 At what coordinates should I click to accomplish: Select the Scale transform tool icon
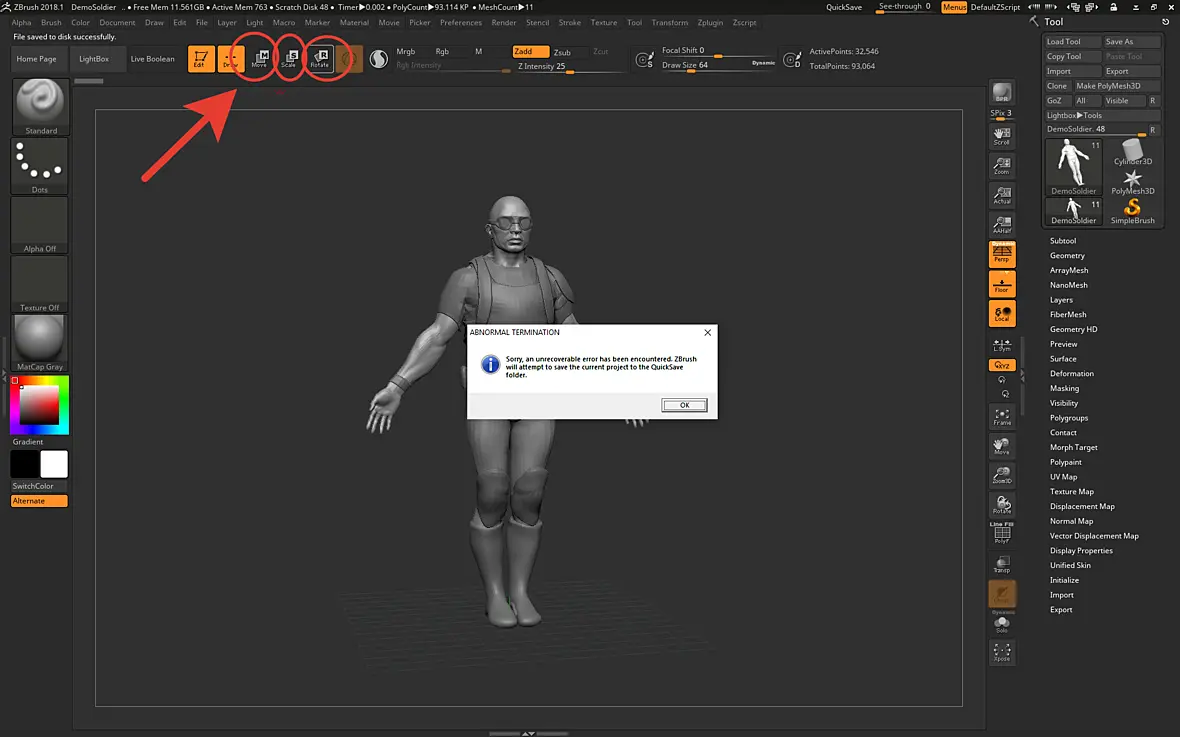[290, 59]
